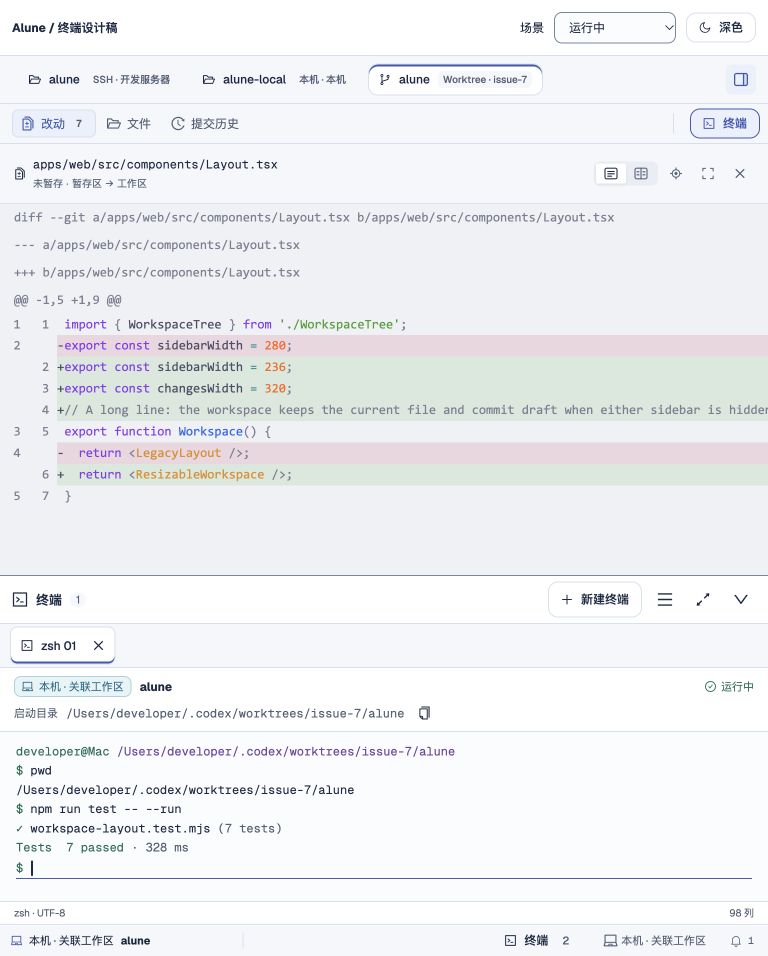
Task: Click the file icon beside Layout.tsx path
Action: pyautogui.click(x=20, y=174)
